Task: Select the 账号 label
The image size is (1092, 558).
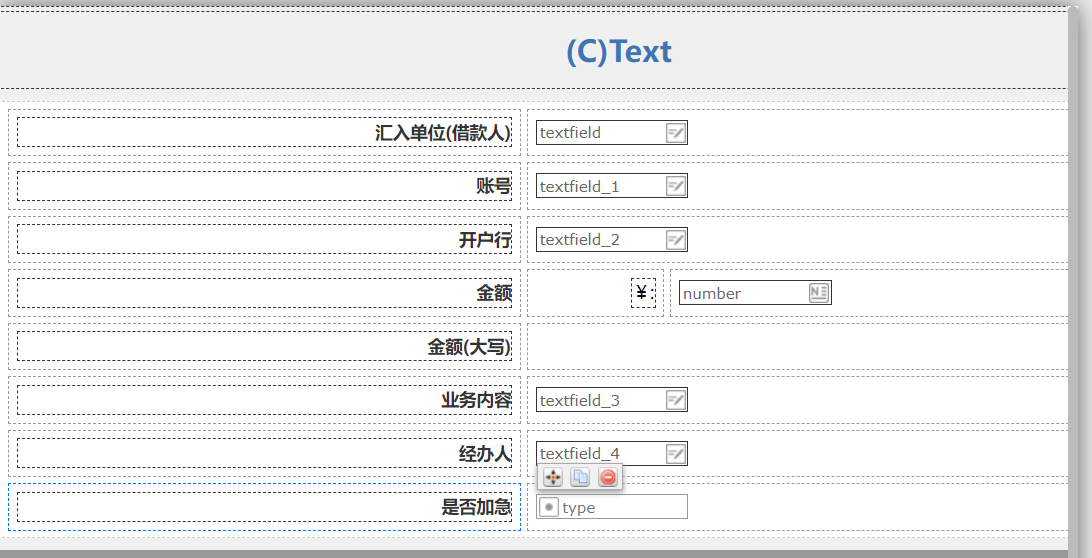Action: tap(264, 186)
